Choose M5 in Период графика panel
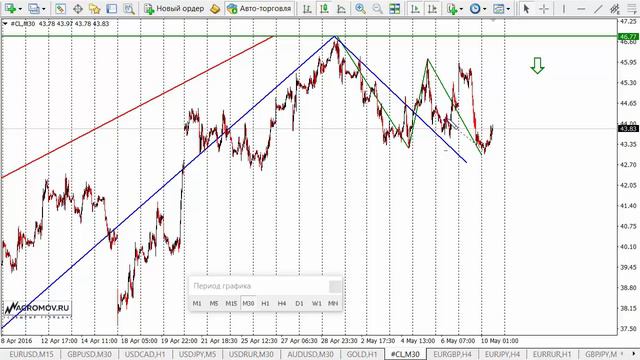 (213, 303)
